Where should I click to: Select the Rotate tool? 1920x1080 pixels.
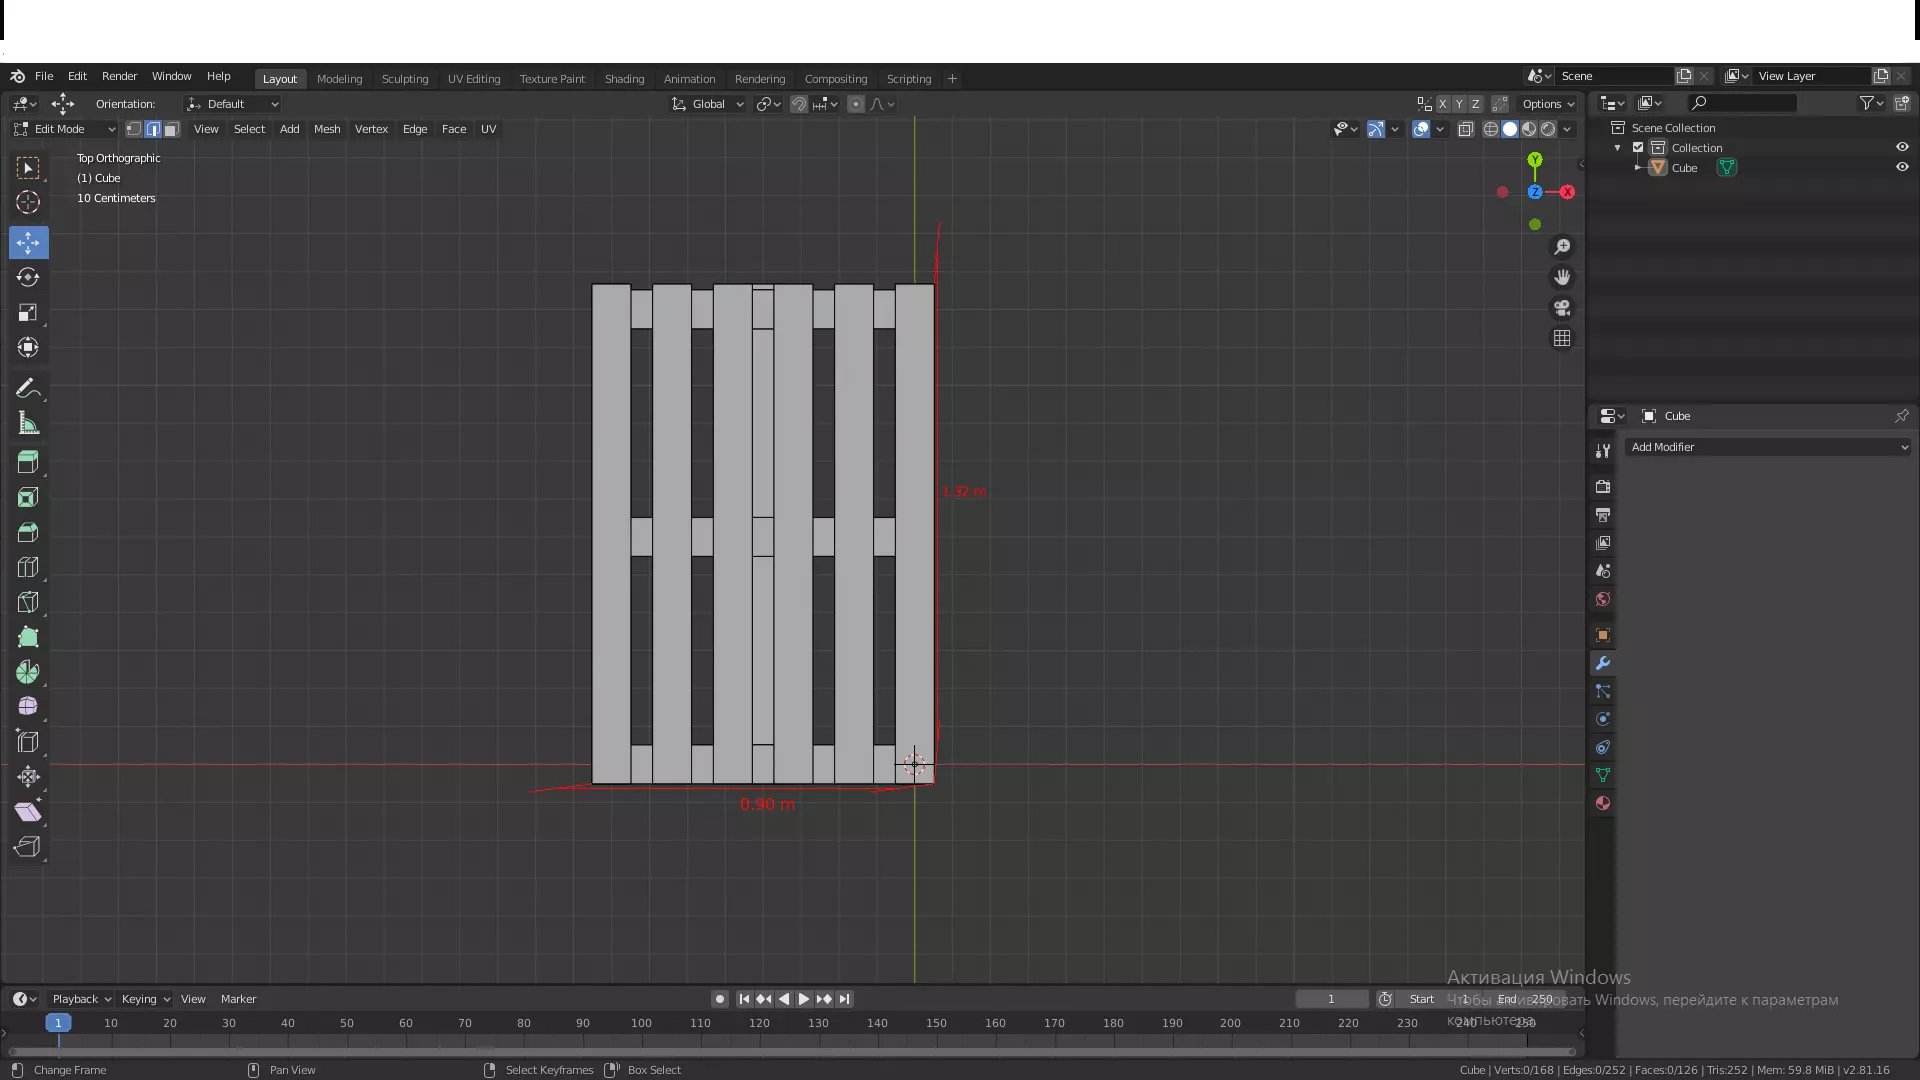tap(28, 277)
